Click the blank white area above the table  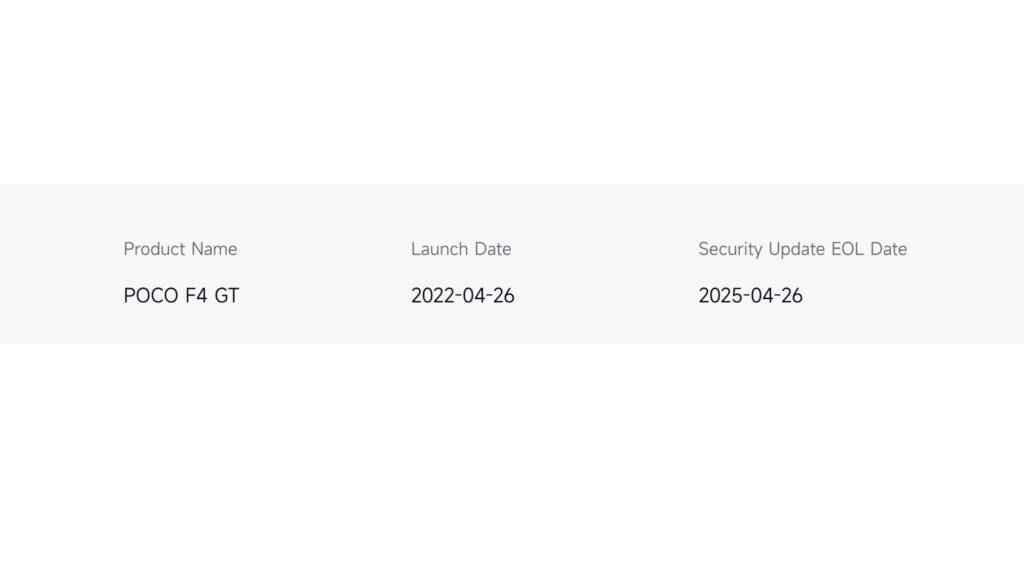click(512, 91)
